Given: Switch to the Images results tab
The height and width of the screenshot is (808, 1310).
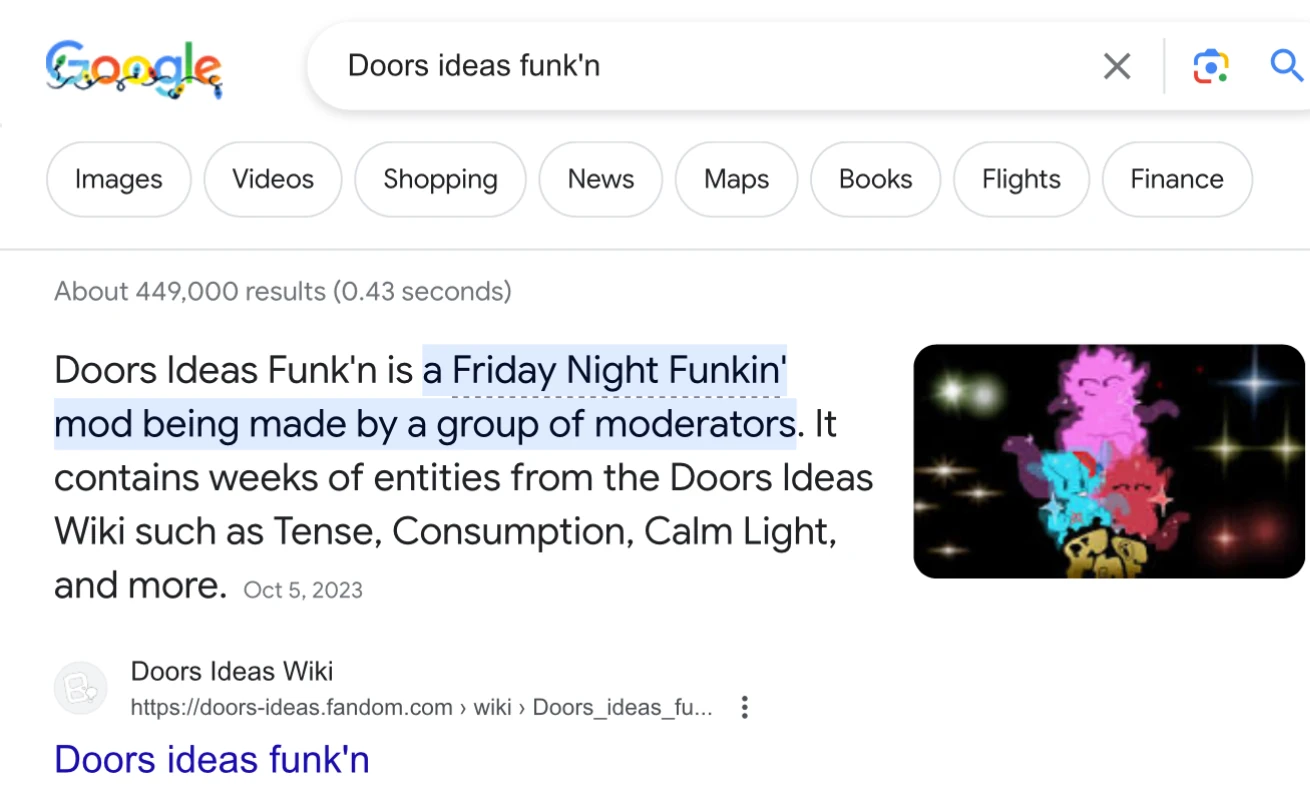Looking at the screenshot, I should coord(118,179).
